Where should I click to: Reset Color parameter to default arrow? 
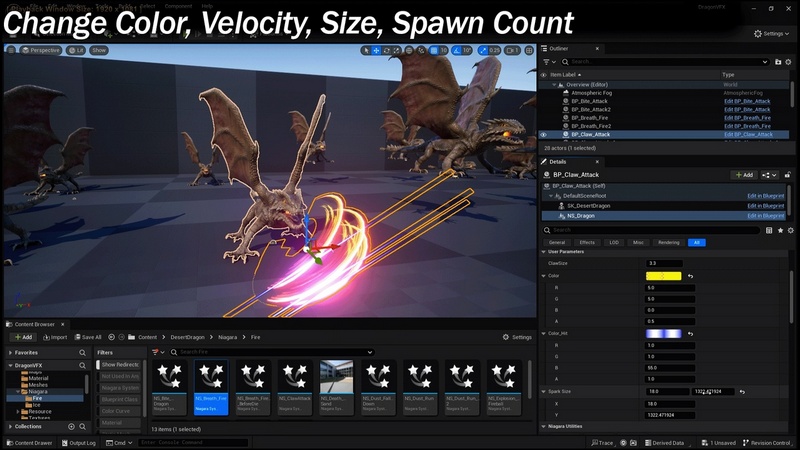coord(690,276)
